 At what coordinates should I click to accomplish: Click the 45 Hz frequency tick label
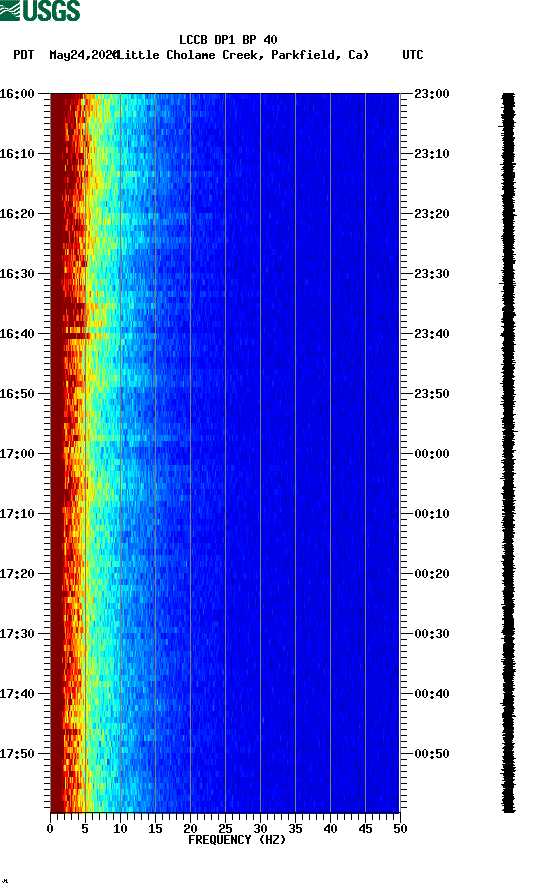tap(365, 829)
